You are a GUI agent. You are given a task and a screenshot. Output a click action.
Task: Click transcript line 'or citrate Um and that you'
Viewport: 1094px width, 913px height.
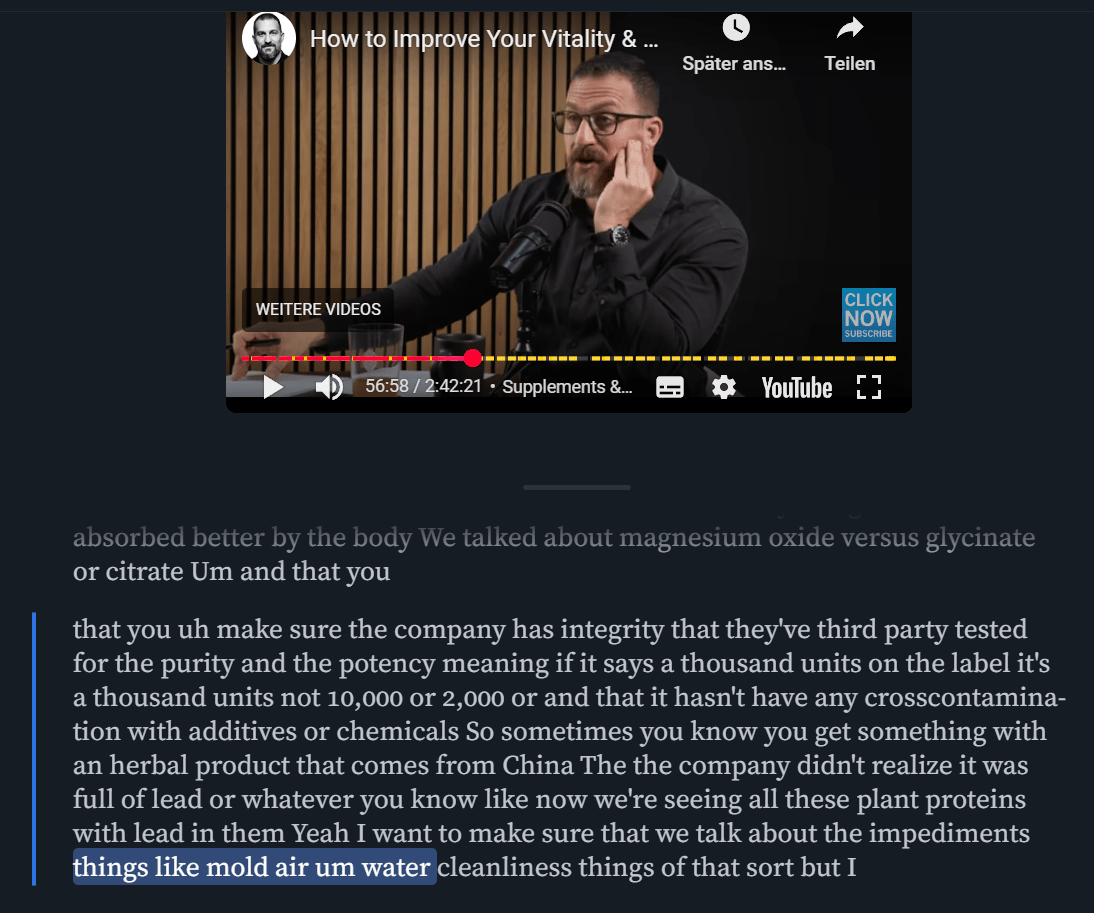point(231,571)
